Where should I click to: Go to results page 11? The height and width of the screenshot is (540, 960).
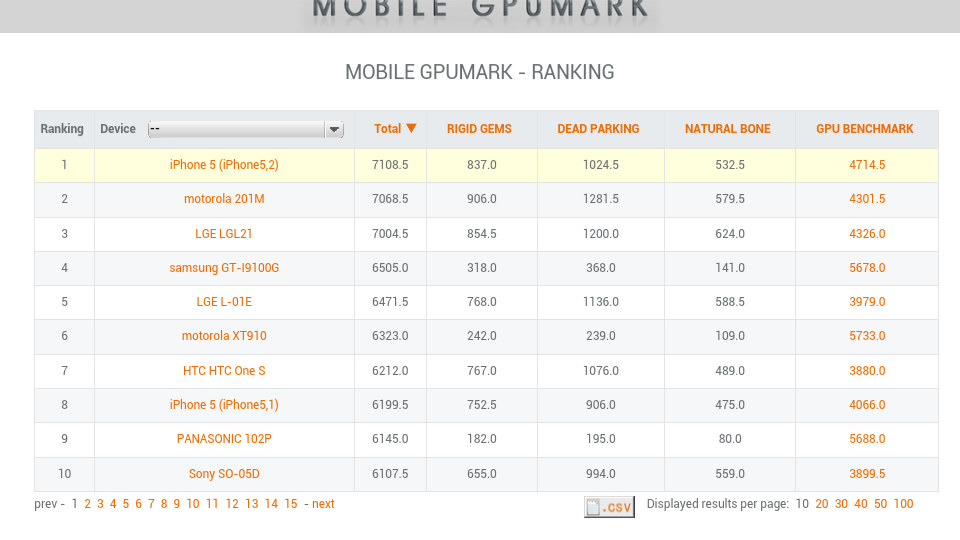click(212, 504)
